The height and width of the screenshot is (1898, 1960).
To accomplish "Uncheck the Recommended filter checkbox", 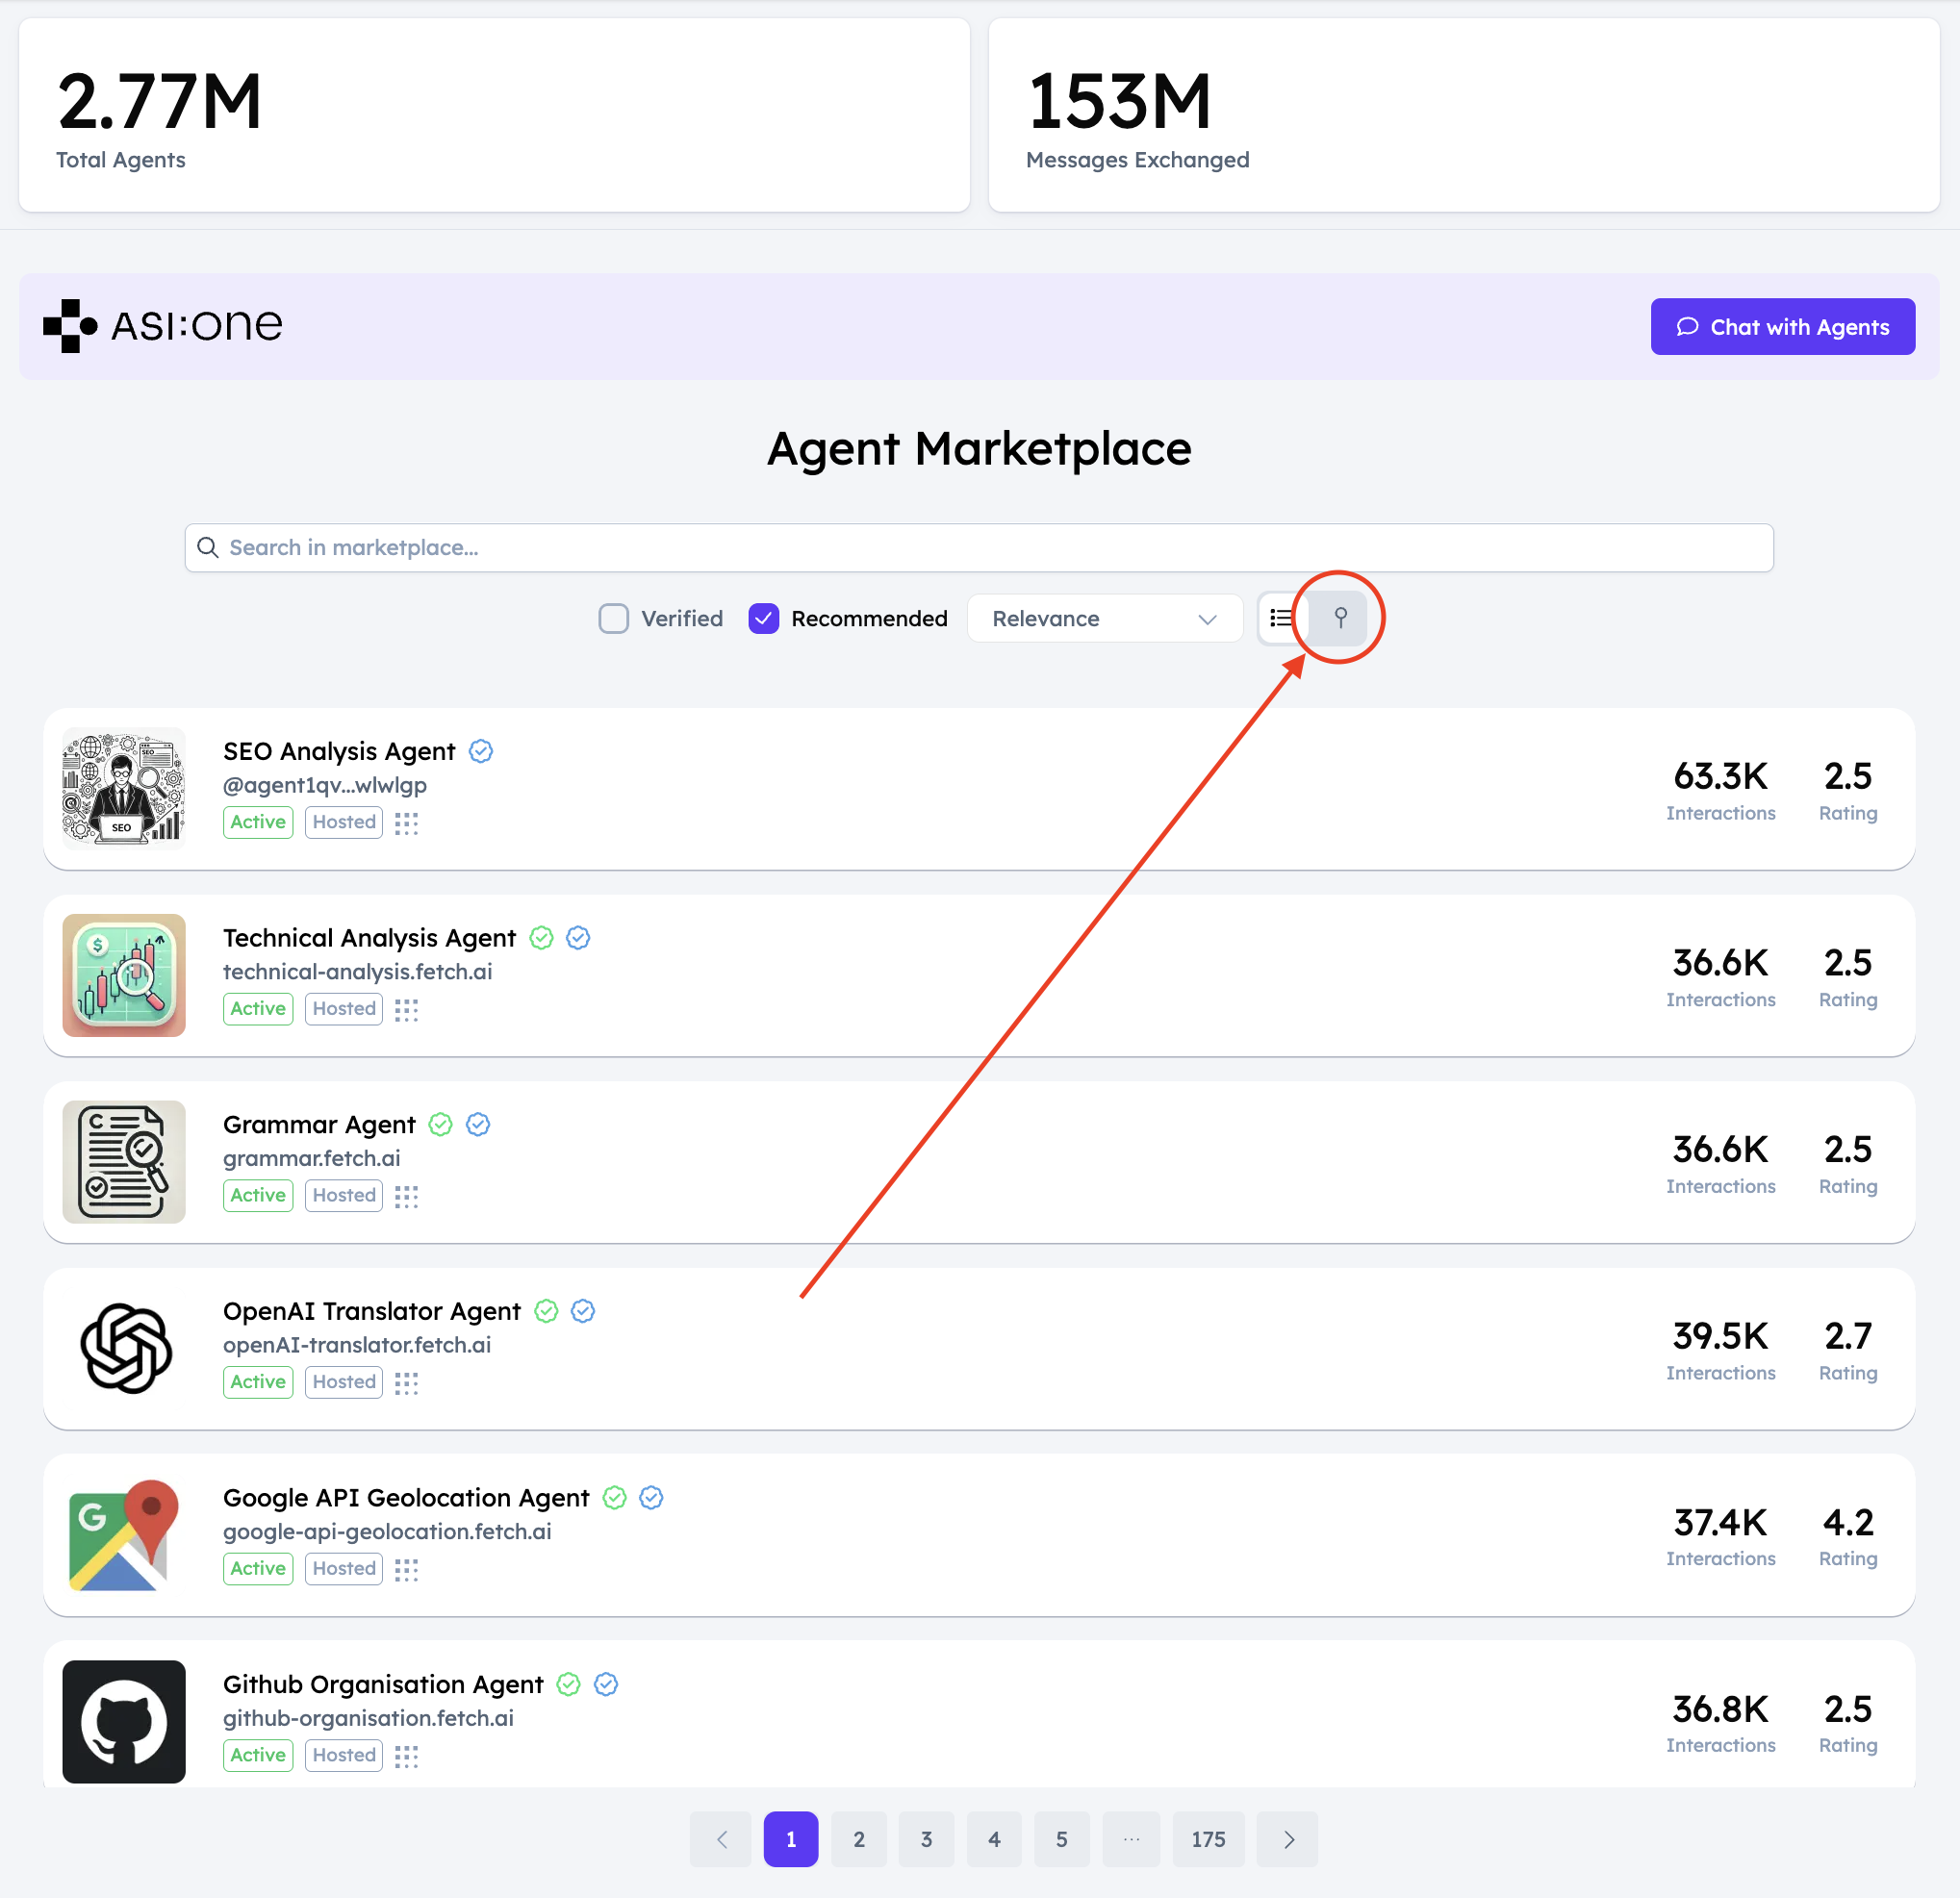I will (764, 618).
